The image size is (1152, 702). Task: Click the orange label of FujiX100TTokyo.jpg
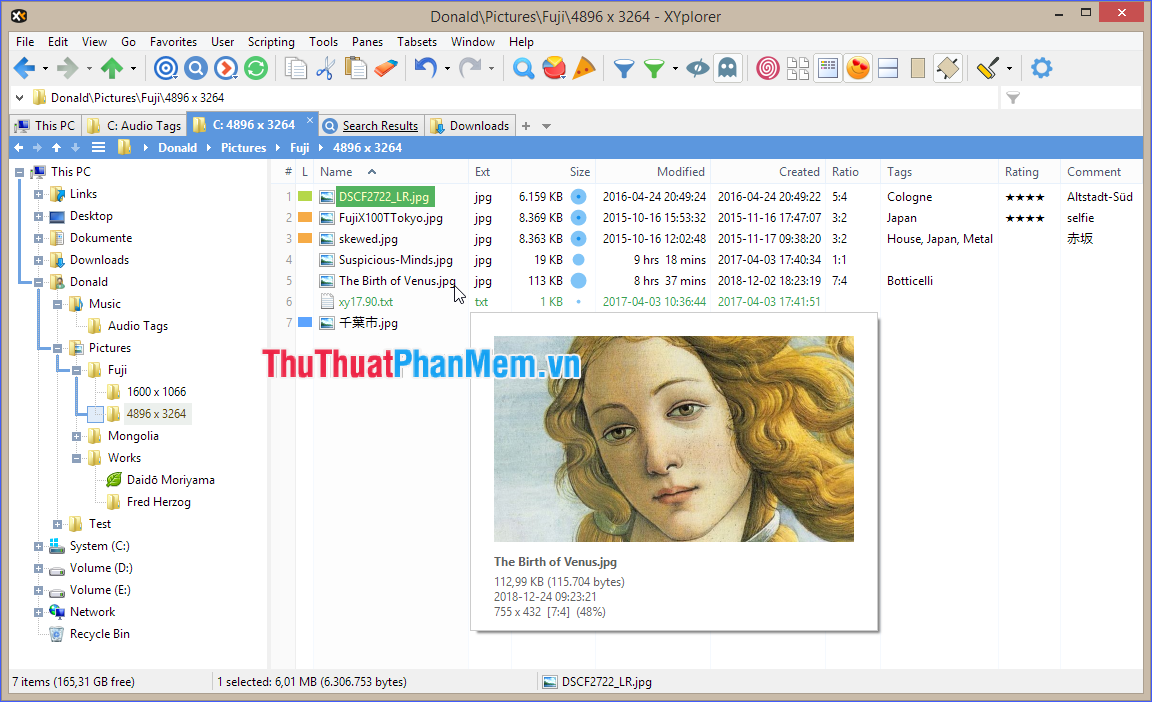pyautogui.click(x=305, y=217)
